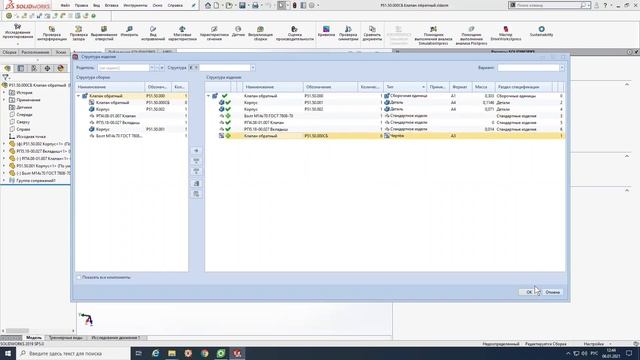Click the Windows taskbar search field
This screenshot has height=360, width=640.
pos(73,353)
